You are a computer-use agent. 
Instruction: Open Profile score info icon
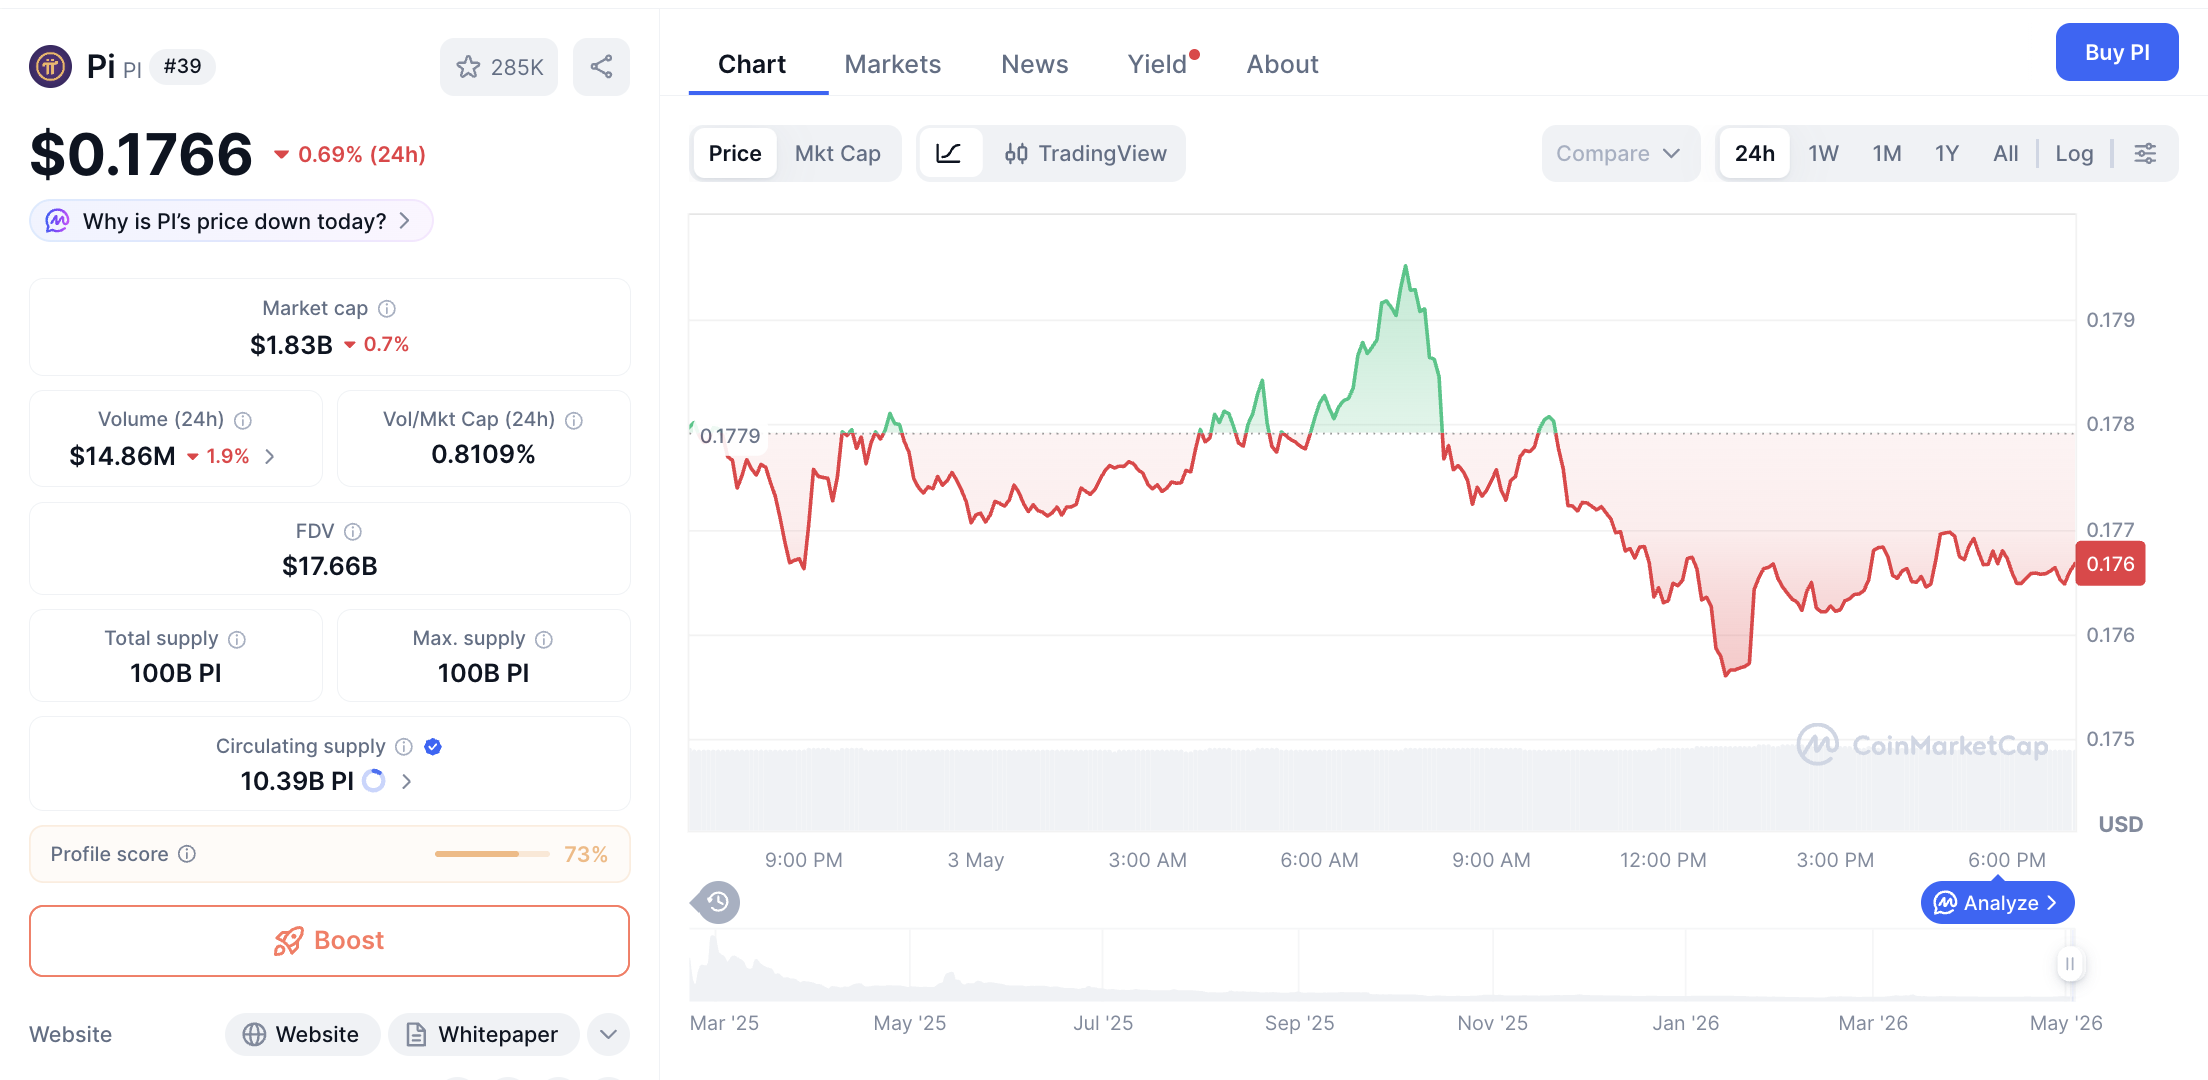coord(187,854)
